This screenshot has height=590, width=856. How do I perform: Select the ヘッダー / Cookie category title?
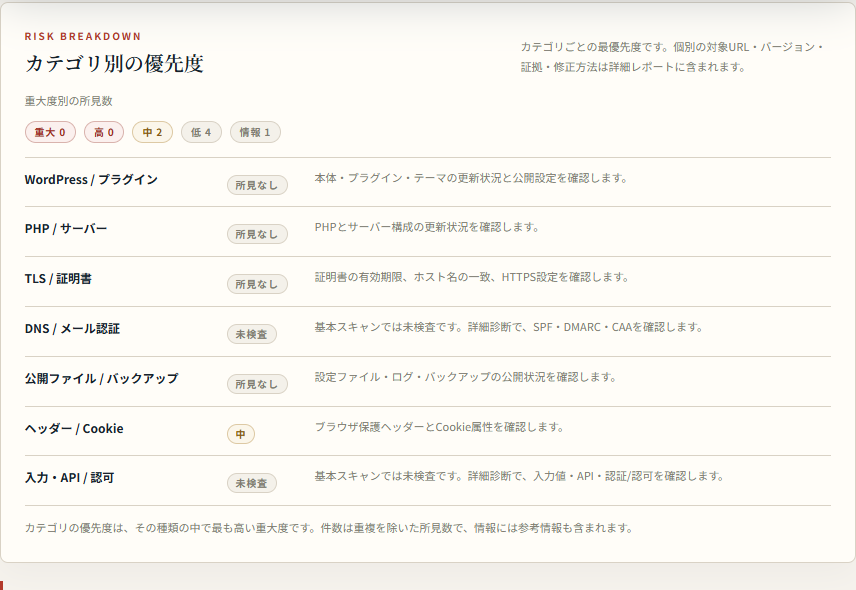point(74,428)
